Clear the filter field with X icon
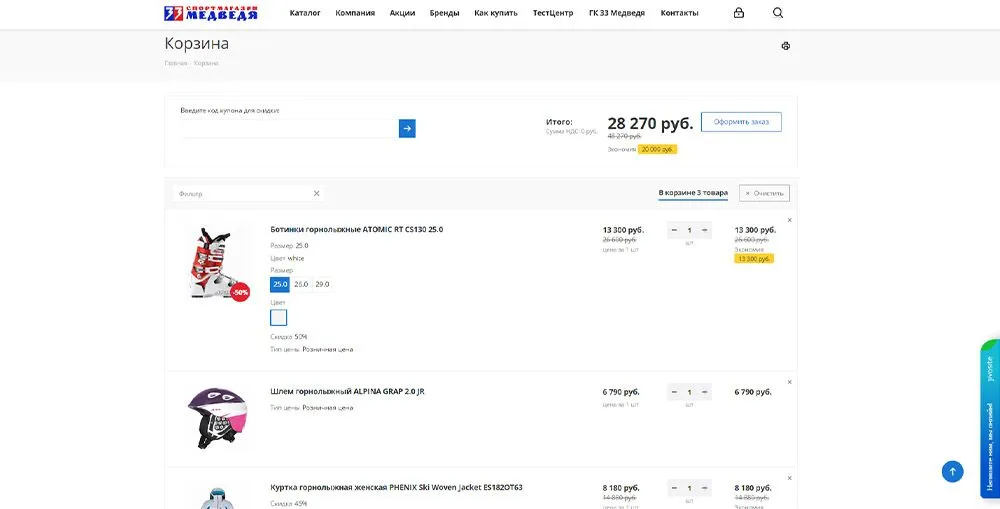This screenshot has height=509, width=1000. click(317, 194)
